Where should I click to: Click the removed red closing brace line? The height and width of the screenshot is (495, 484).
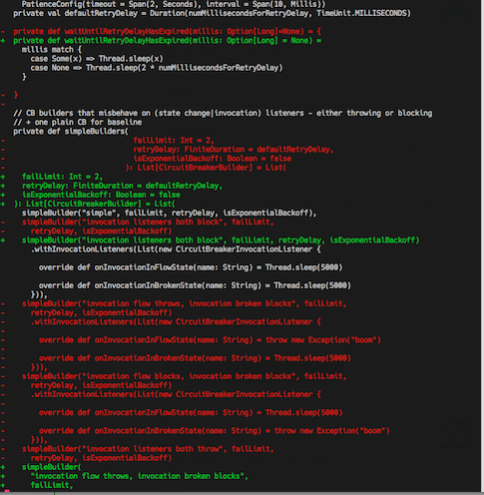(x=15, y=95)
